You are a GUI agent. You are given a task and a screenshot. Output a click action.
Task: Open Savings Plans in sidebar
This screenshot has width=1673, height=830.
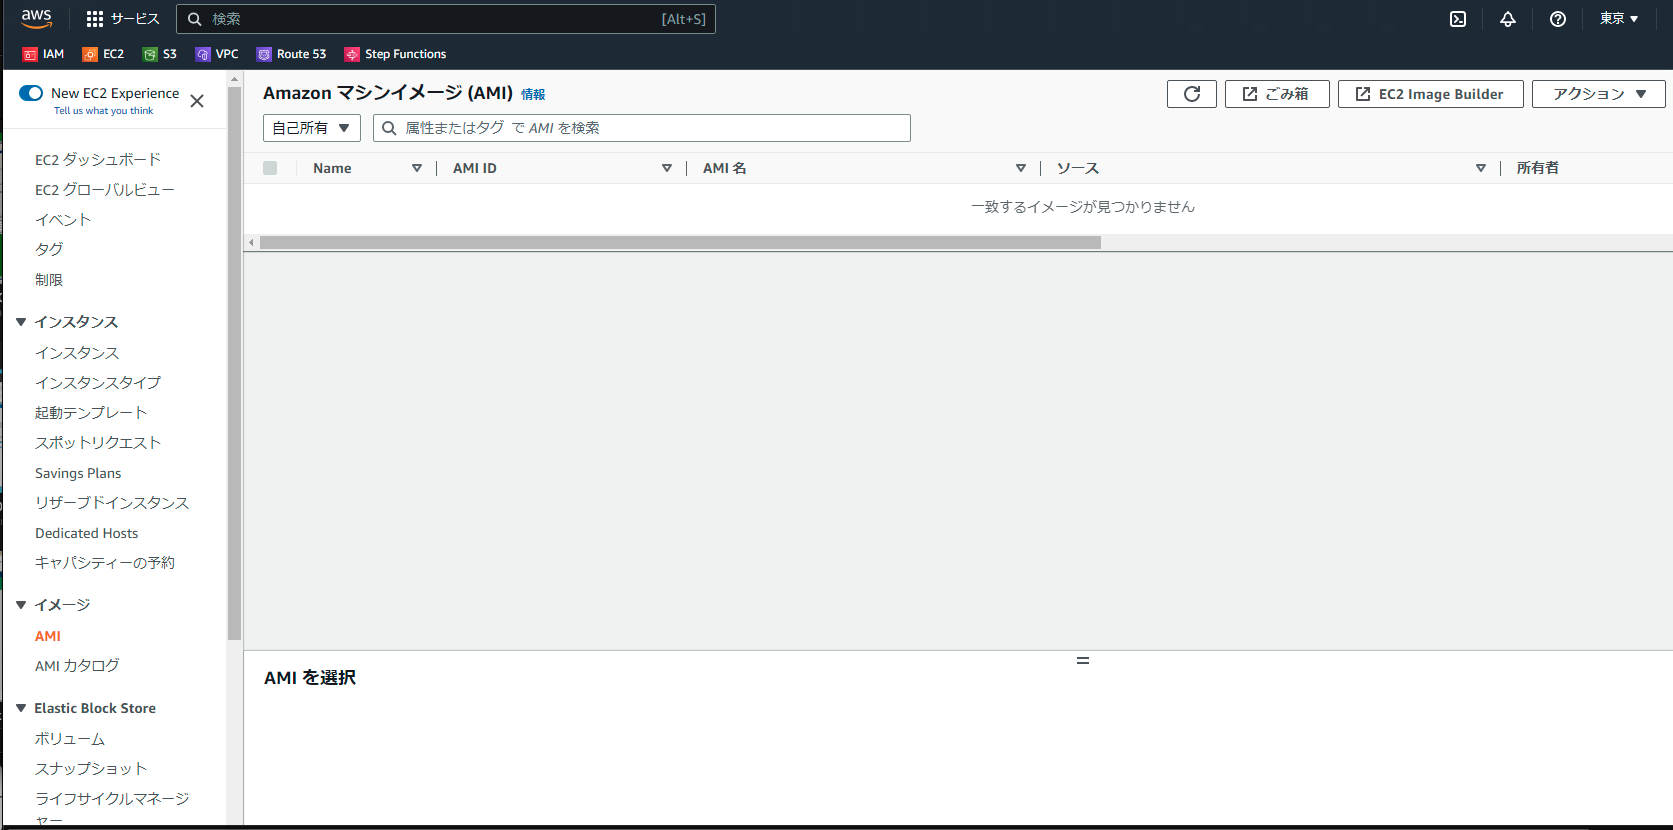point(78,473)
